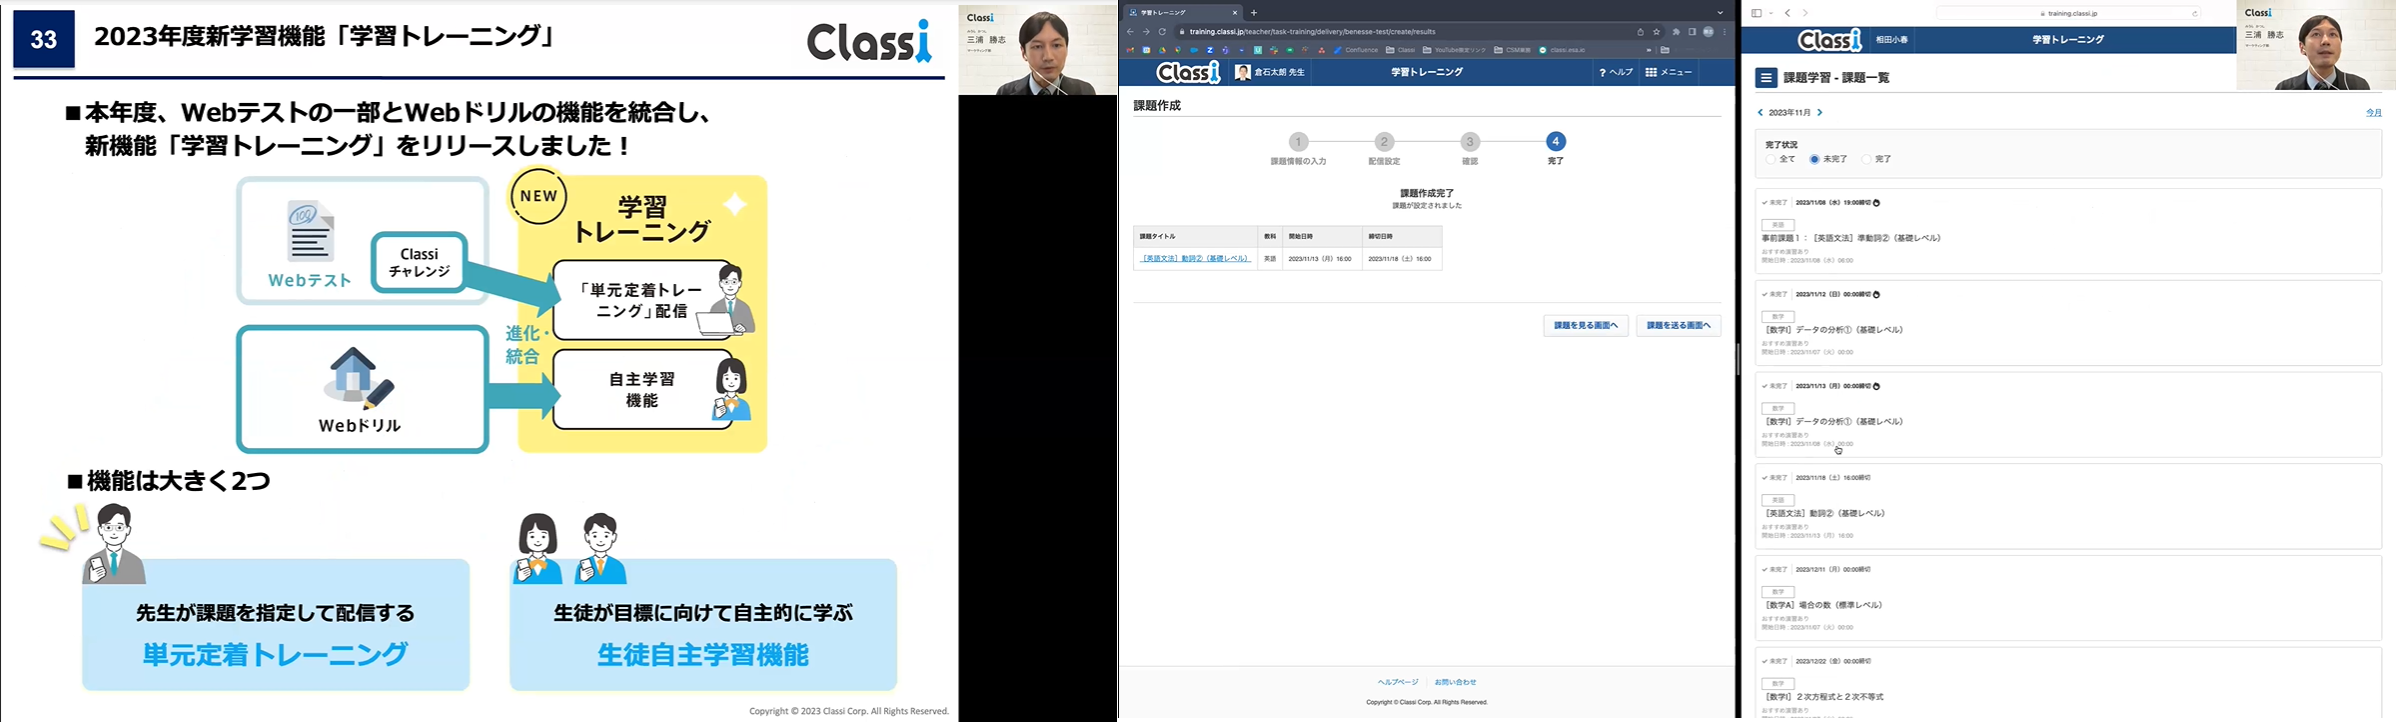Expand hidden bookmarks chevron
The image size is (2396, 722).
coord(1649,50)
